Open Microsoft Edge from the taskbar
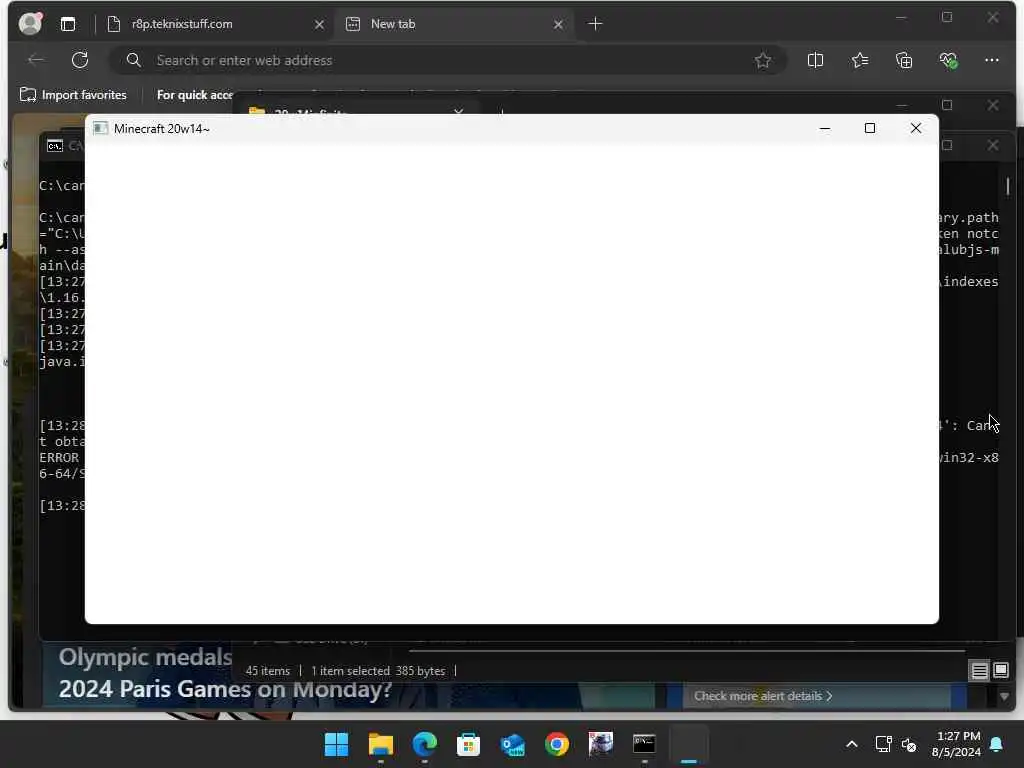The height and width of the screenshot is (768, 1024). [x=424, y=744]
